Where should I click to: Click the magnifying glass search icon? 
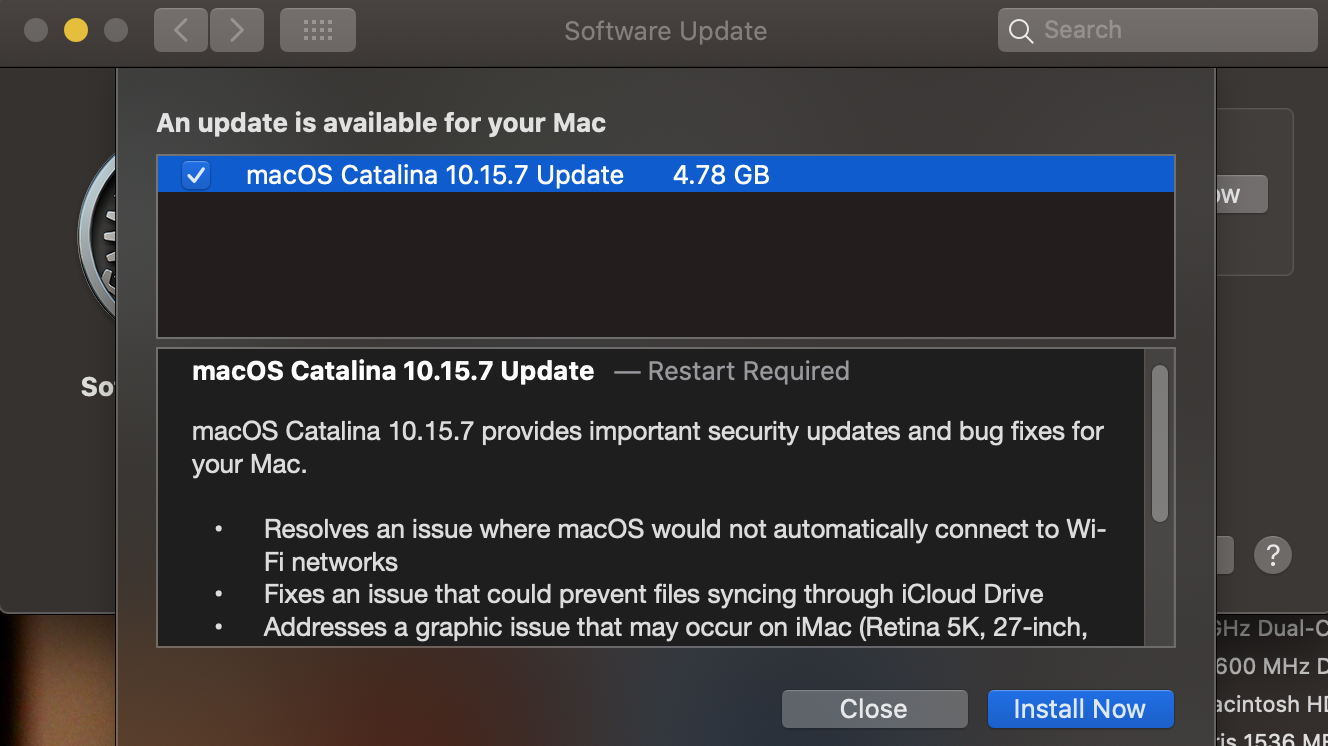pyautogui.click(x=1021, y=31)
